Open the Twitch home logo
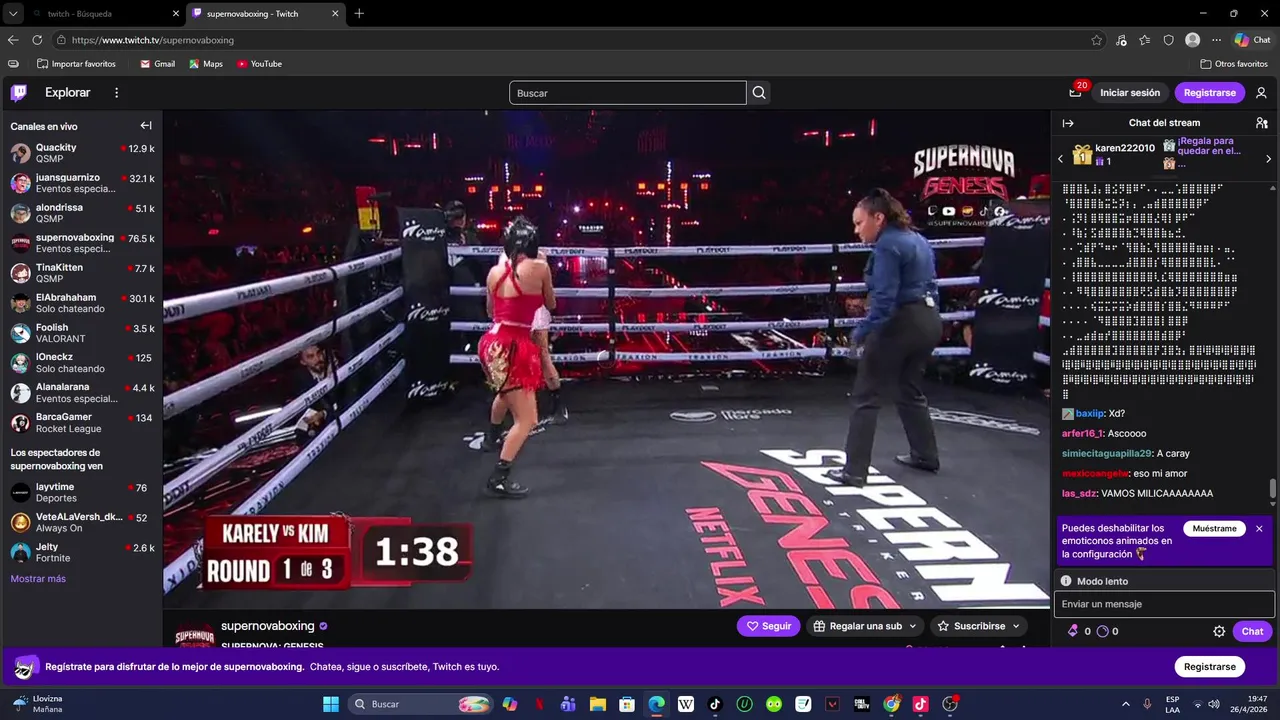The height and width of the screenshot is (720, 1280). tap(19, 93)
